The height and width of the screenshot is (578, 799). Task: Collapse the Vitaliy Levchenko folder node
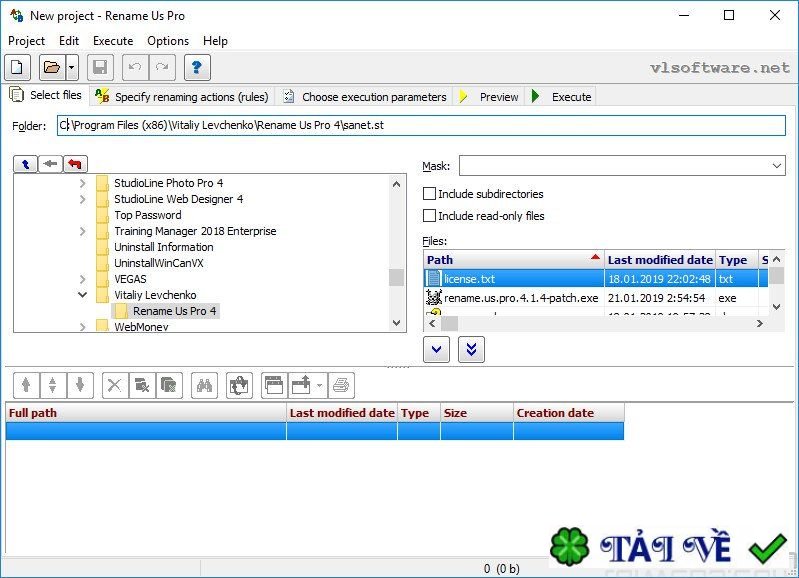[83, 295]
